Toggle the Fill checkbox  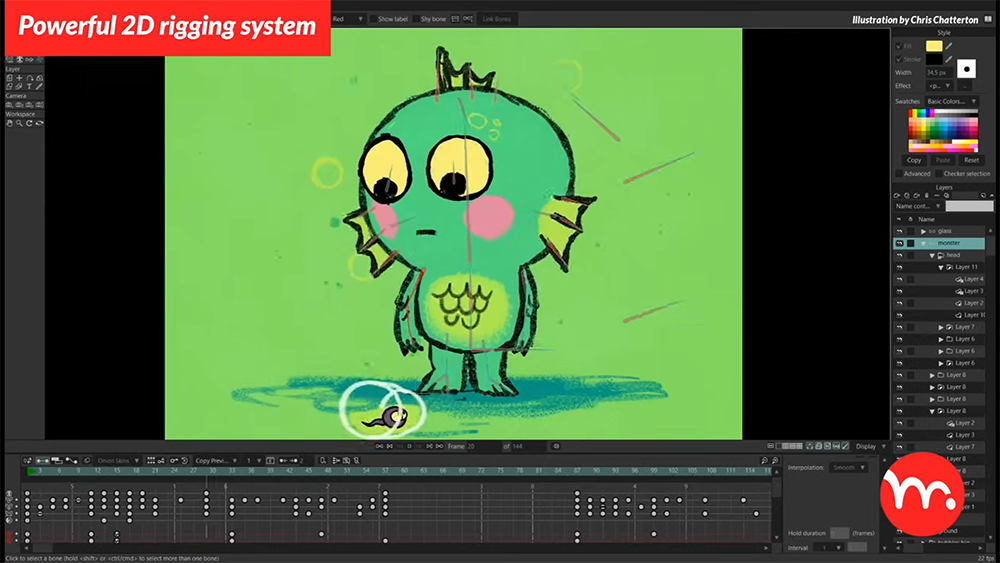pos(899,46)
